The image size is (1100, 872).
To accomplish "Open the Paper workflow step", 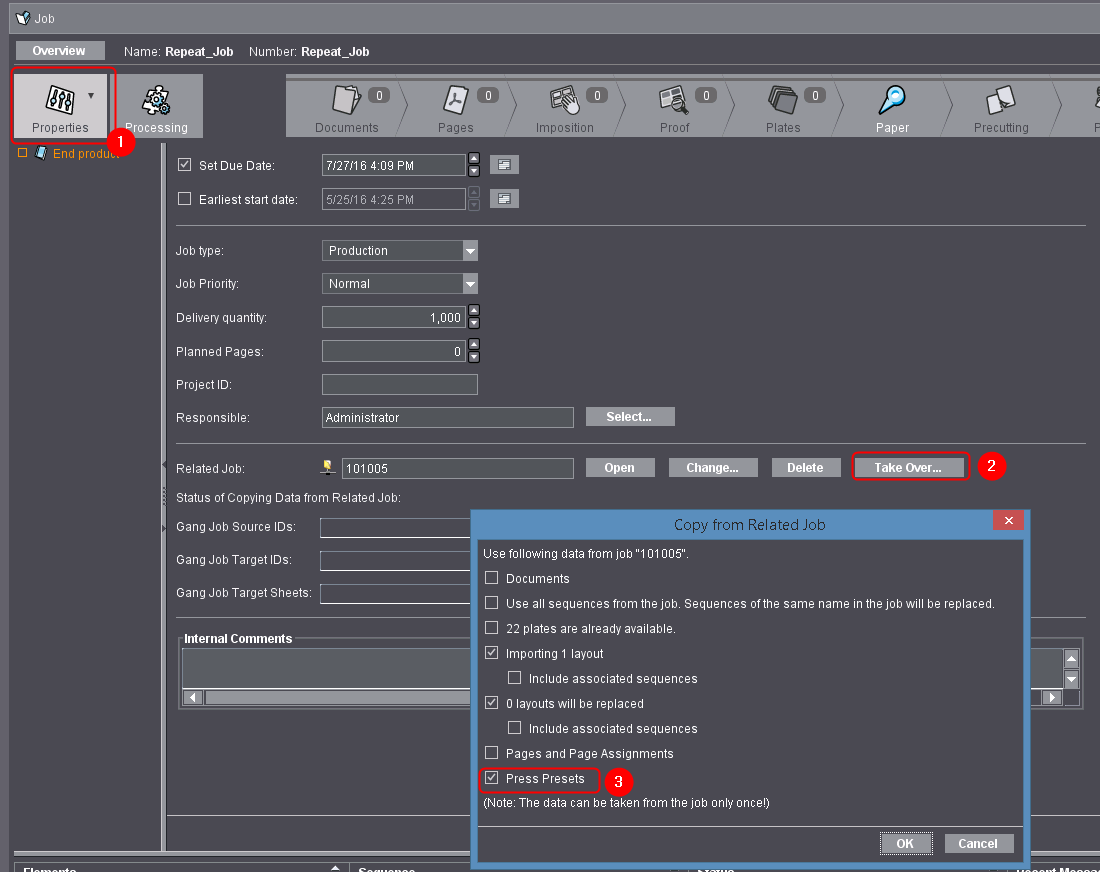I will (x=892, y=100).
